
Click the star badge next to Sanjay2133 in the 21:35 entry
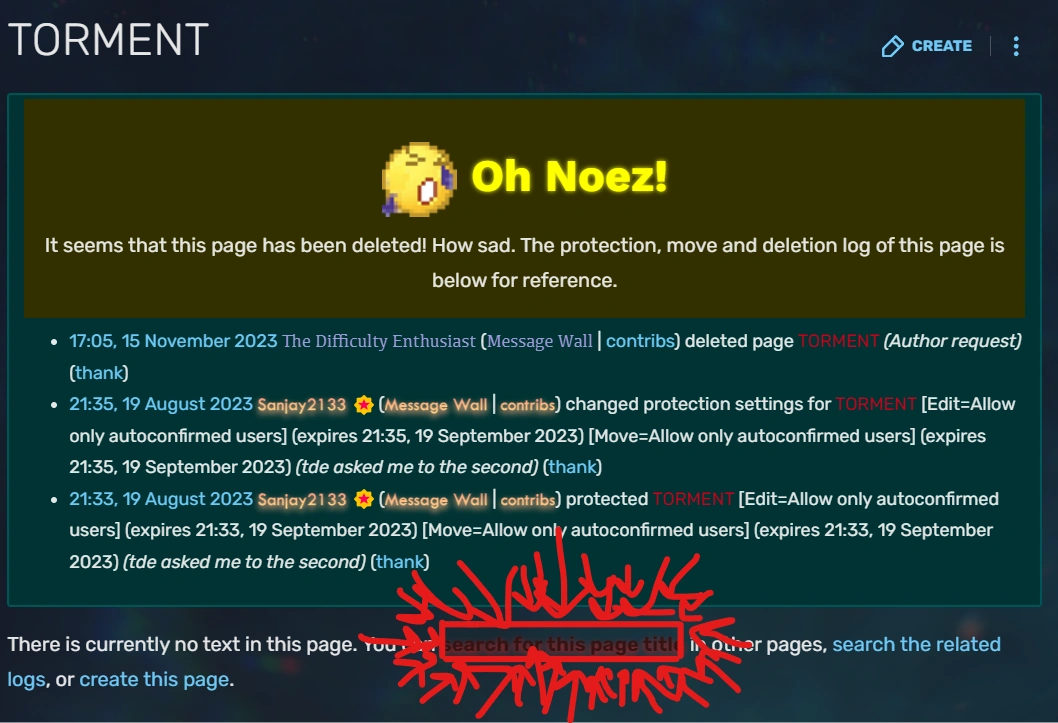tap(364, 405)
